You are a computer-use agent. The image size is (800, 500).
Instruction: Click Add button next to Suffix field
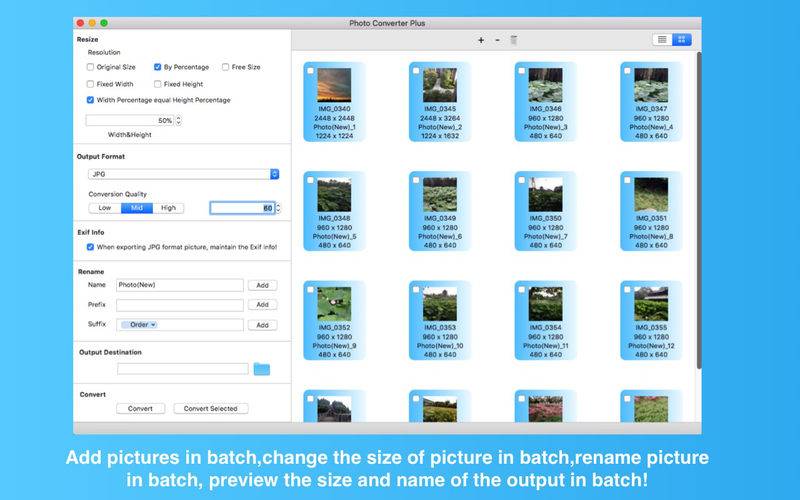[262, 325]
